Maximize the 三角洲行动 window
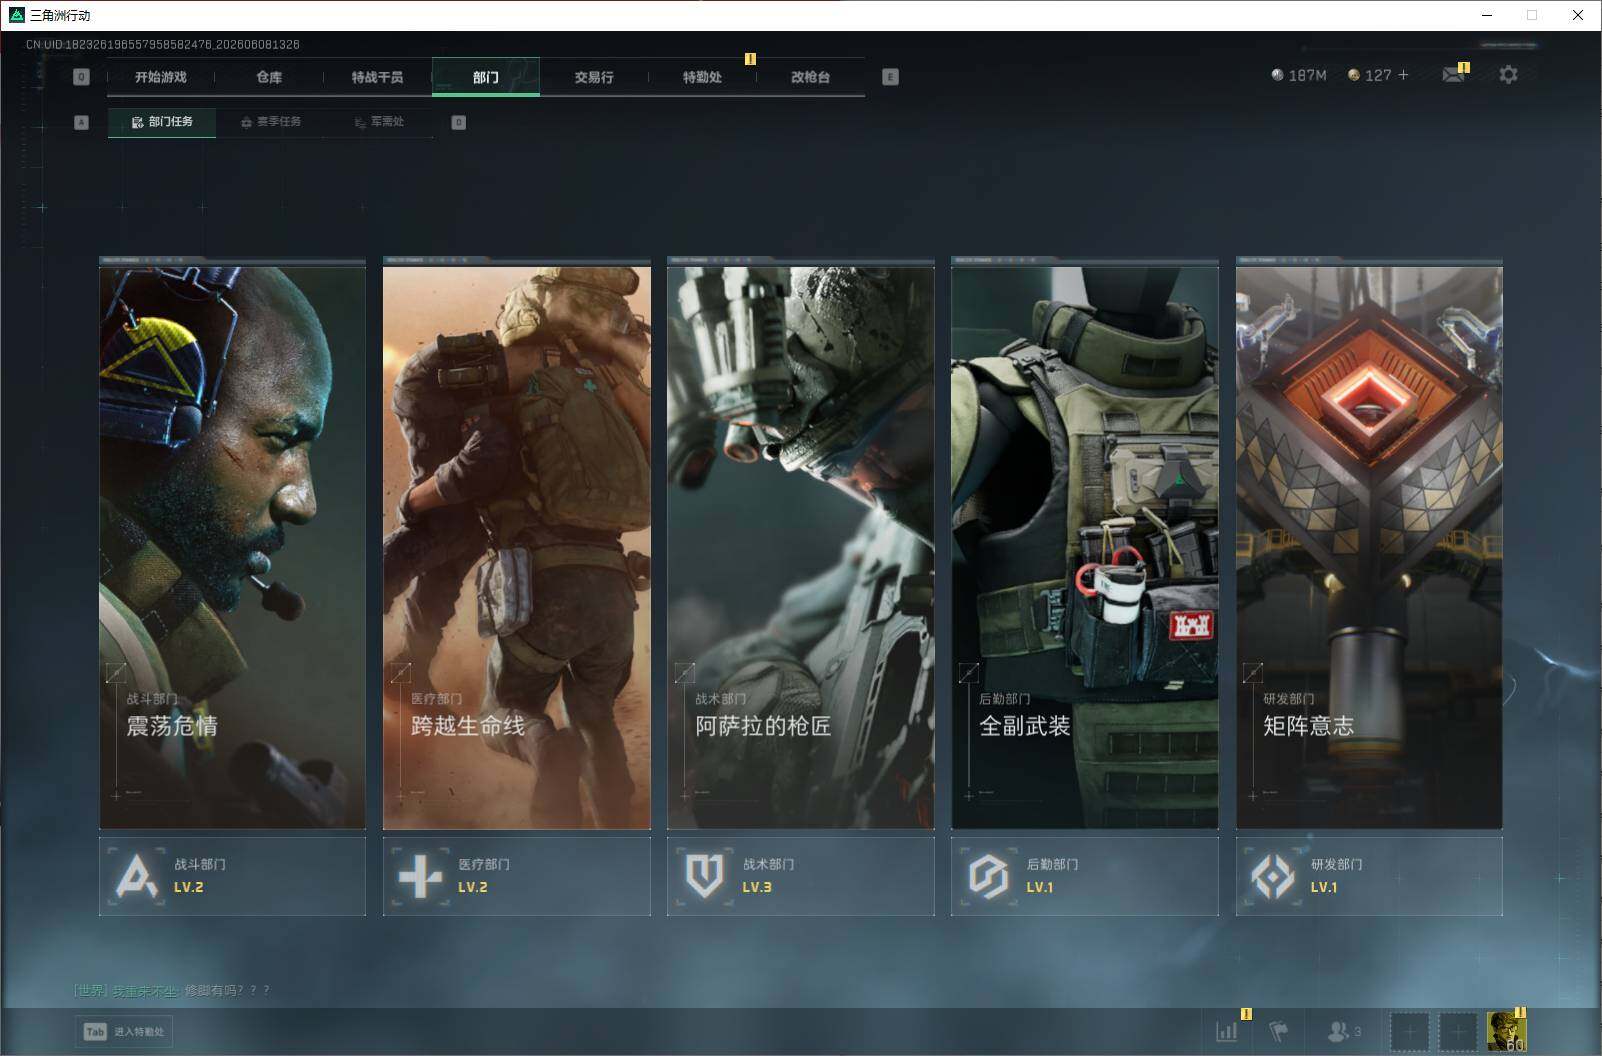Image resolution: width=1602 pixels, height=1056 pixels. tap(1532, 15)
